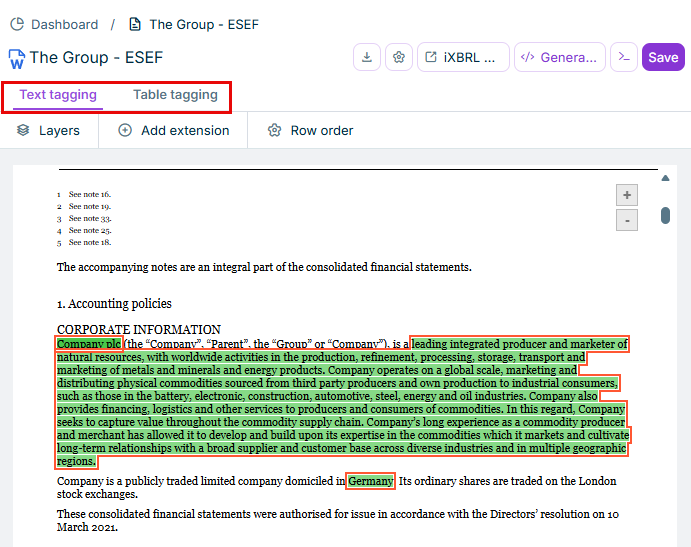Click footnote 'See note 16.'
The width and height of the screenshot is (691, 547).
[90, 194]
